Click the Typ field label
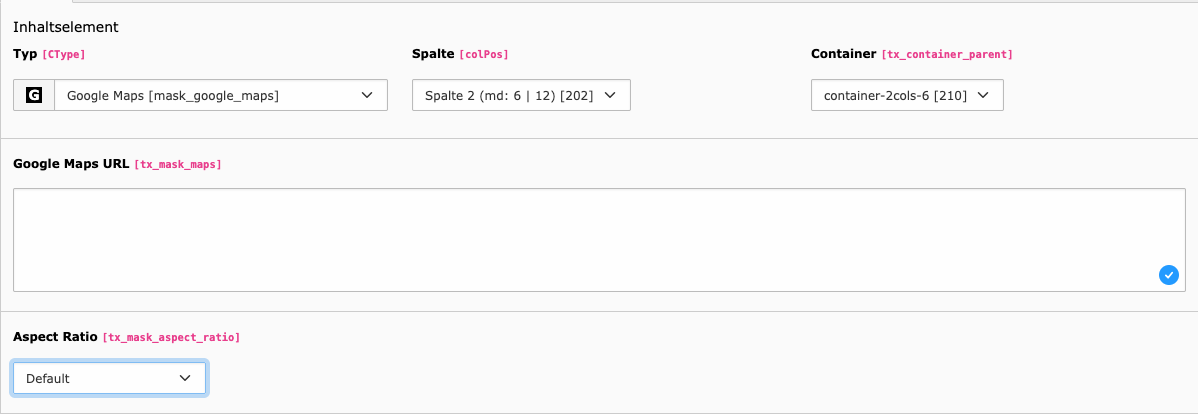 click(x=24, y=53)
